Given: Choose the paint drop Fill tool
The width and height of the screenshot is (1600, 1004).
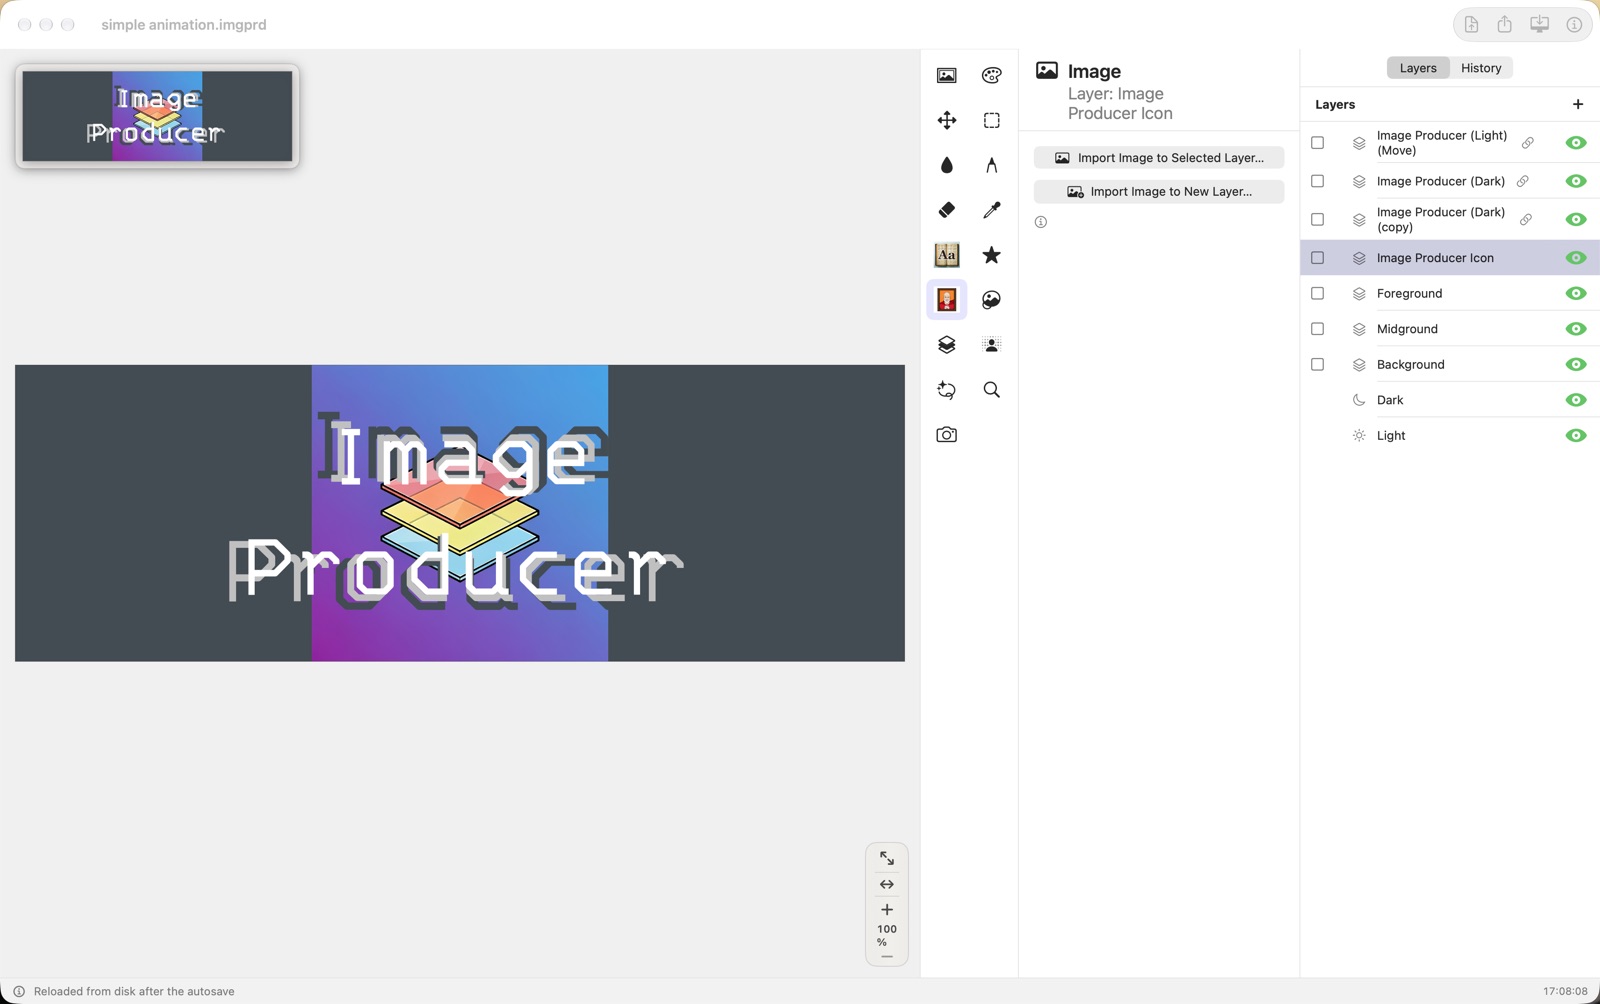Looking at the screenshot, I should pyautogui.click(x=946, y=165).
